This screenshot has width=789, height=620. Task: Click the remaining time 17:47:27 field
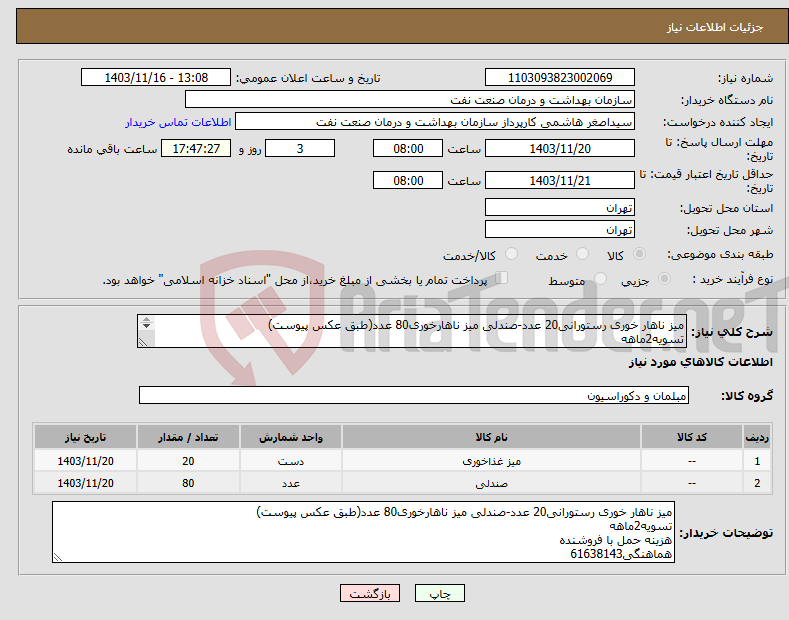pos(196,148)
